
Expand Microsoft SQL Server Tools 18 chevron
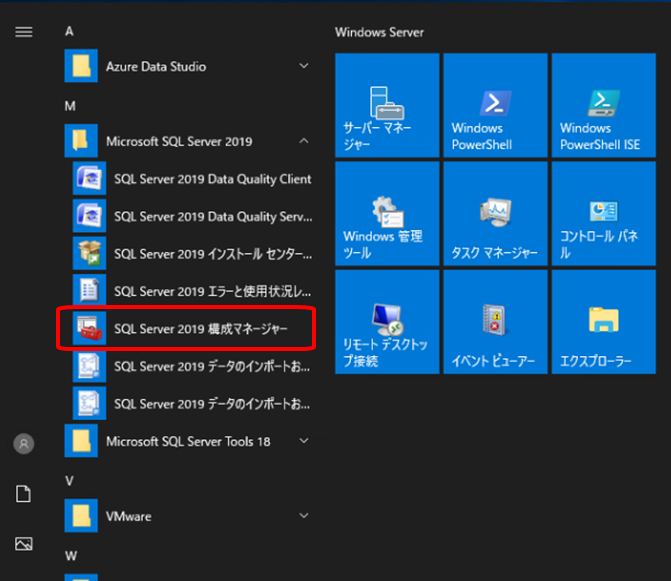304,441
